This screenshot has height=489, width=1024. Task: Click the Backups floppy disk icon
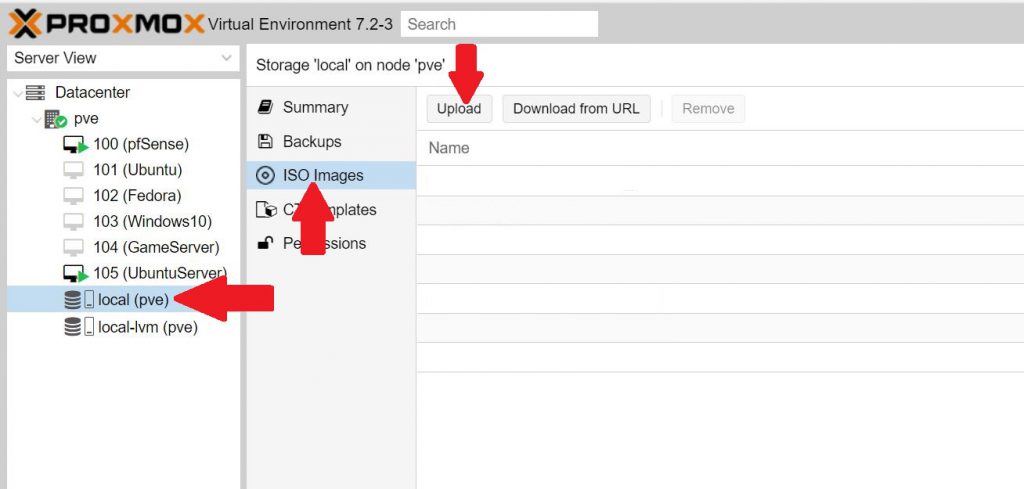[x=264, y=141]
